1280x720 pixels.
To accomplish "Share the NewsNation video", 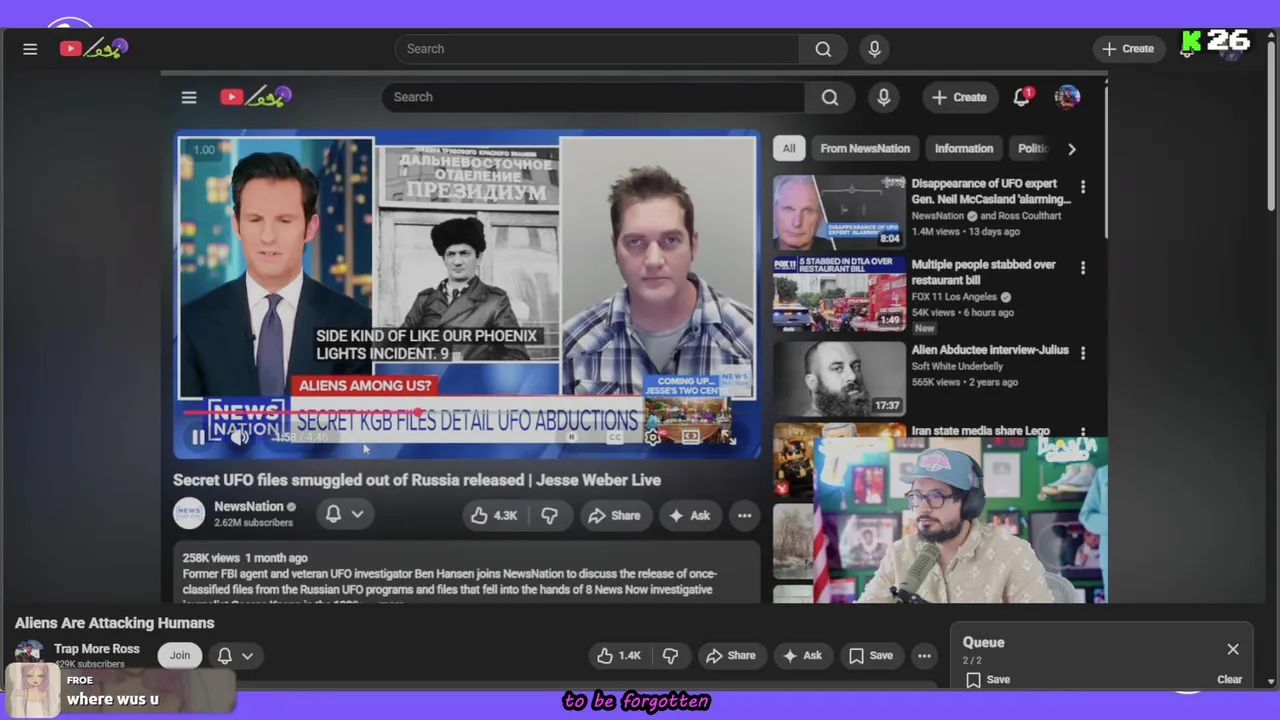I will (615, 515).
